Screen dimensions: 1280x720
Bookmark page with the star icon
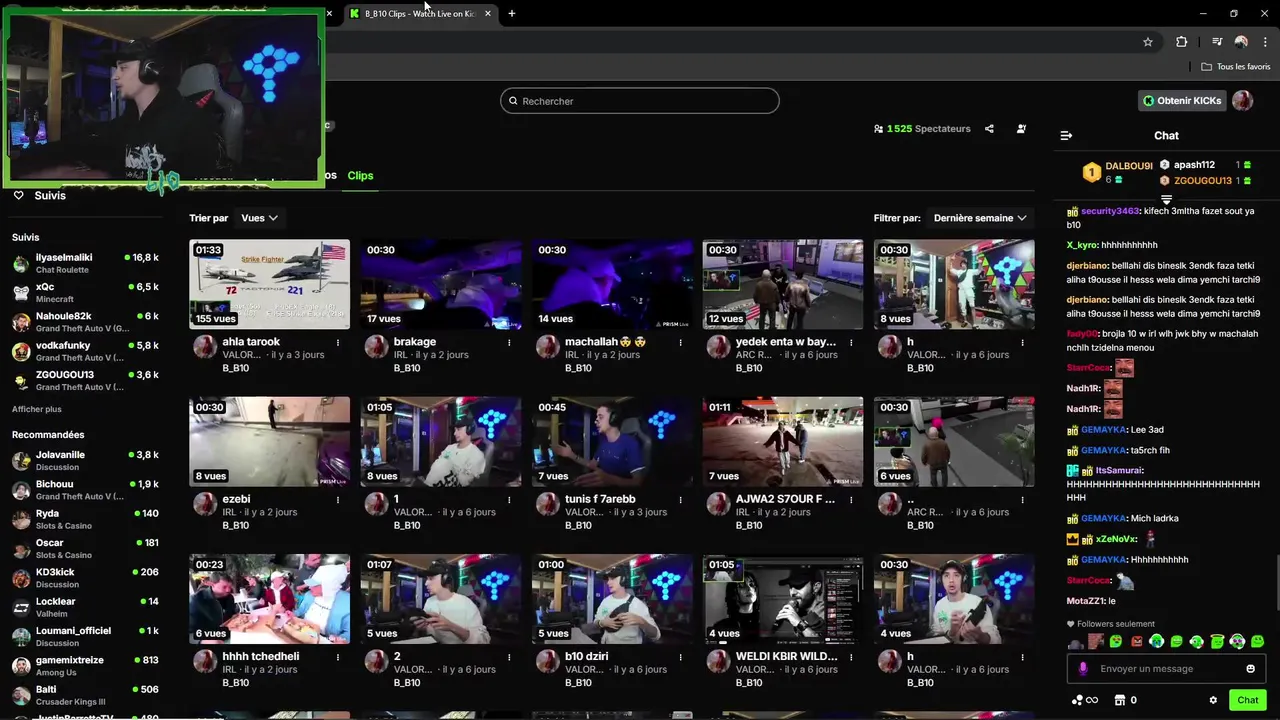[1148, 42]
